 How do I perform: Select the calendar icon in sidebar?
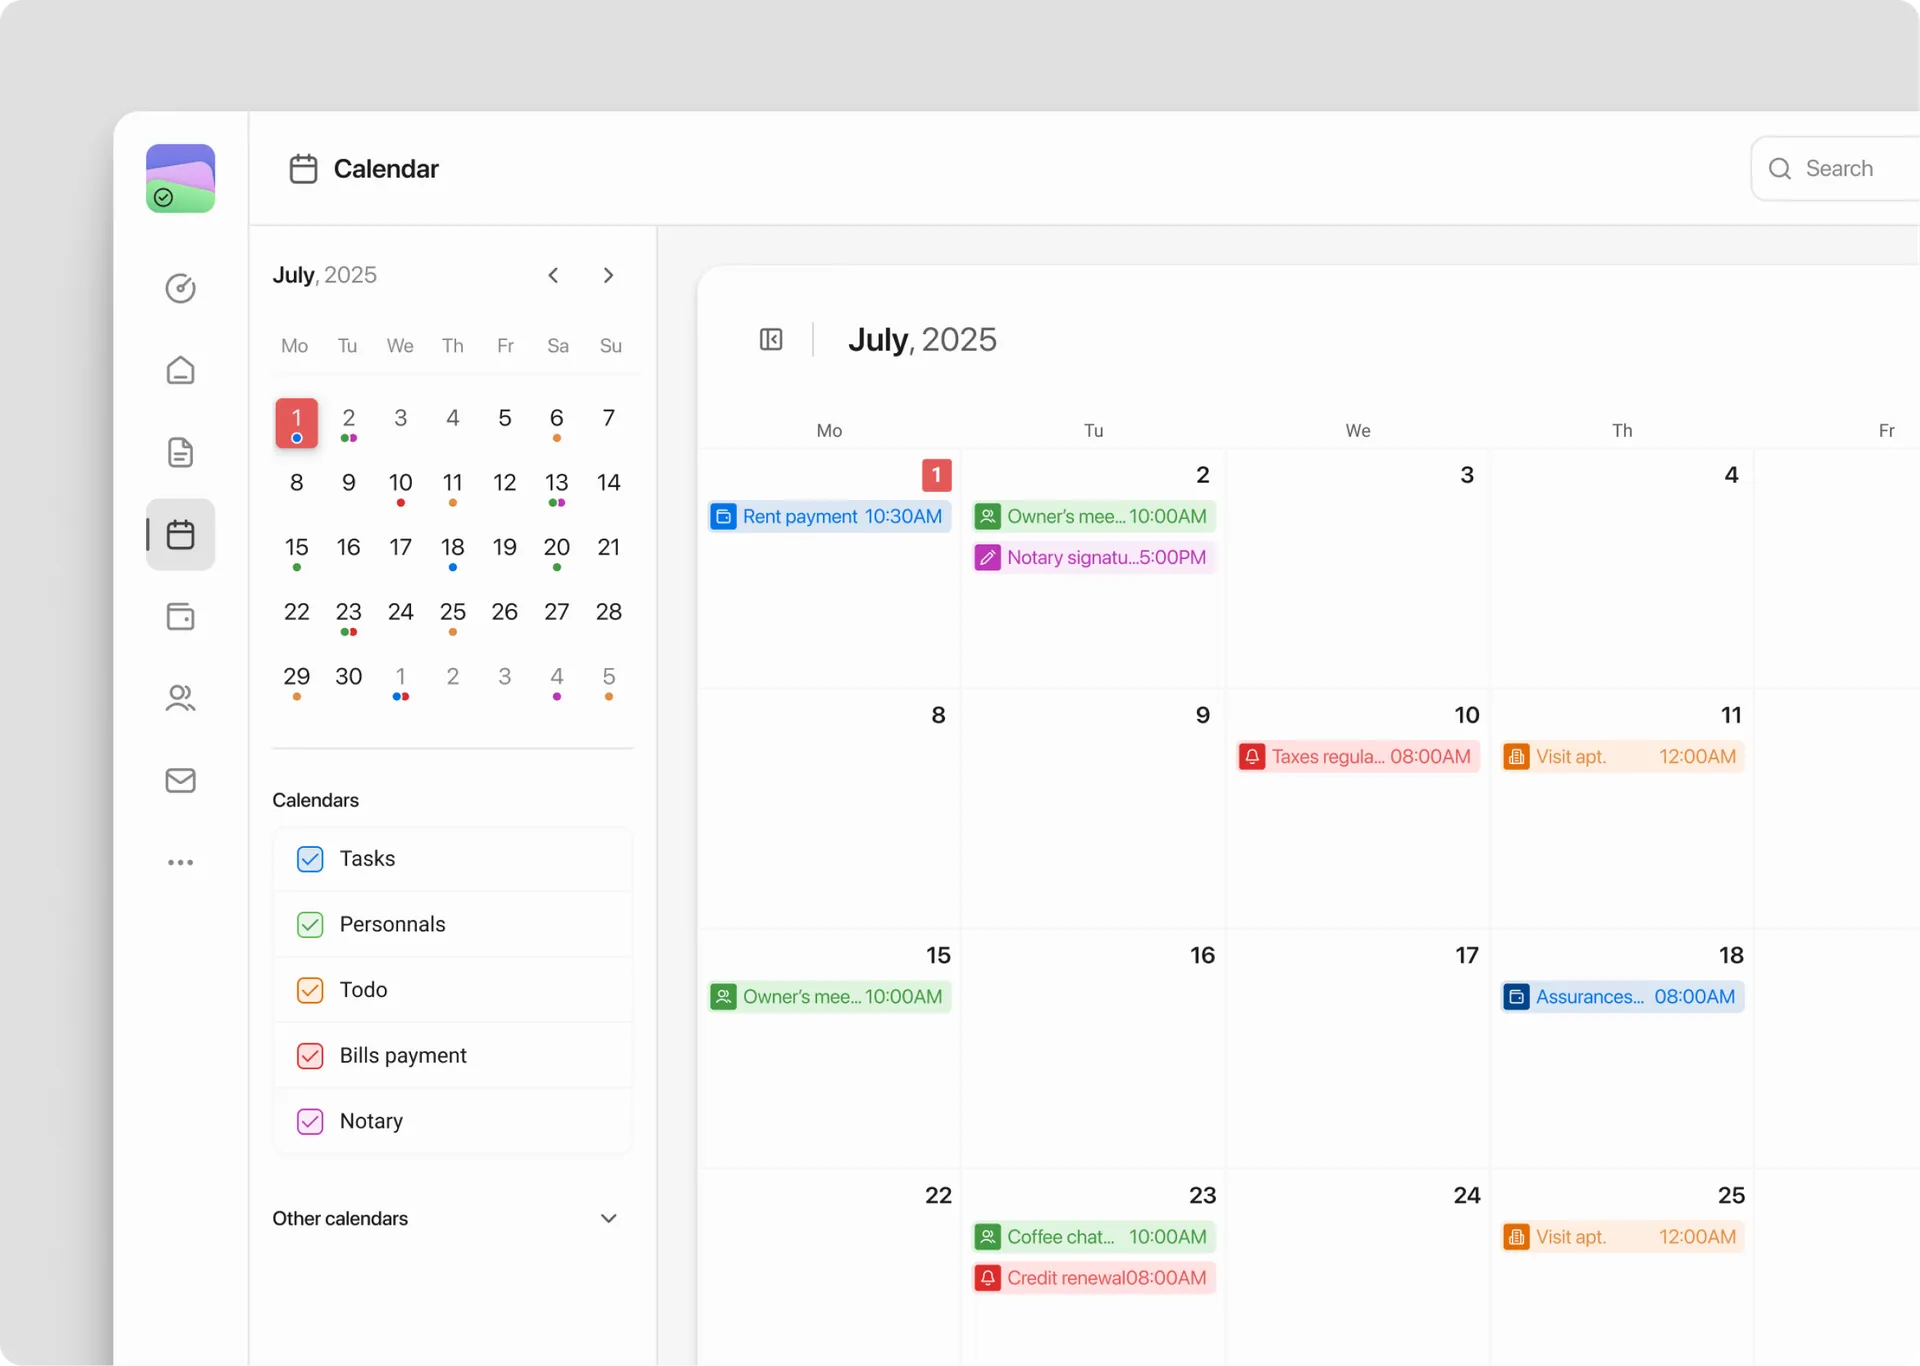click(180, 534)
